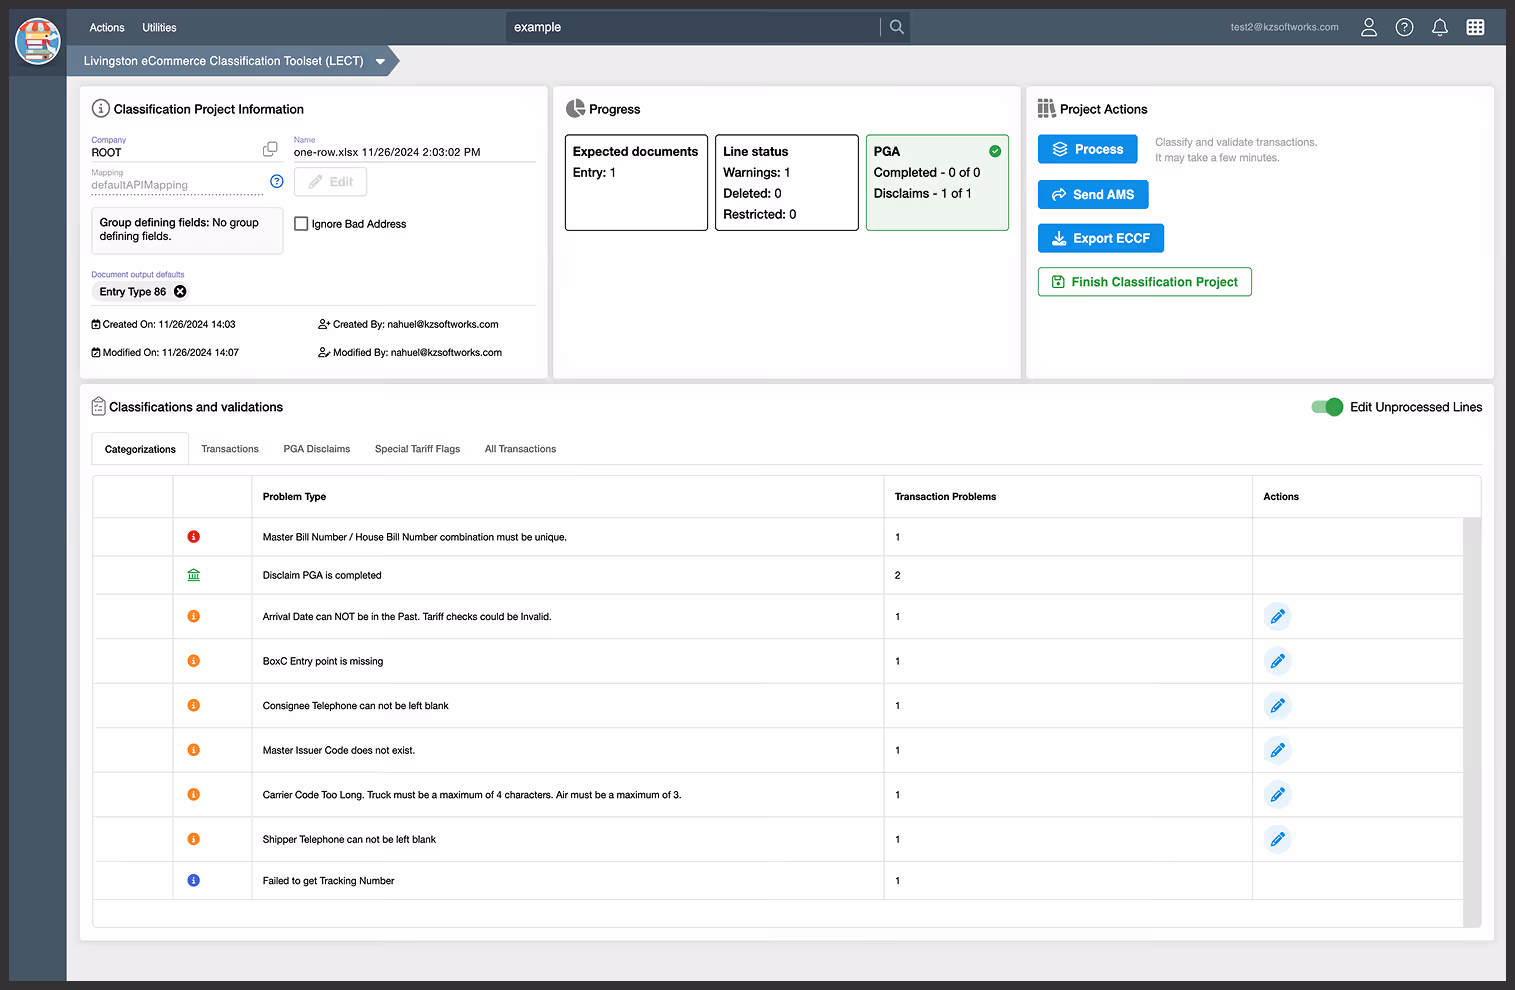
Task: Edit the Master Issuer Code problem
Action: 1277,750
